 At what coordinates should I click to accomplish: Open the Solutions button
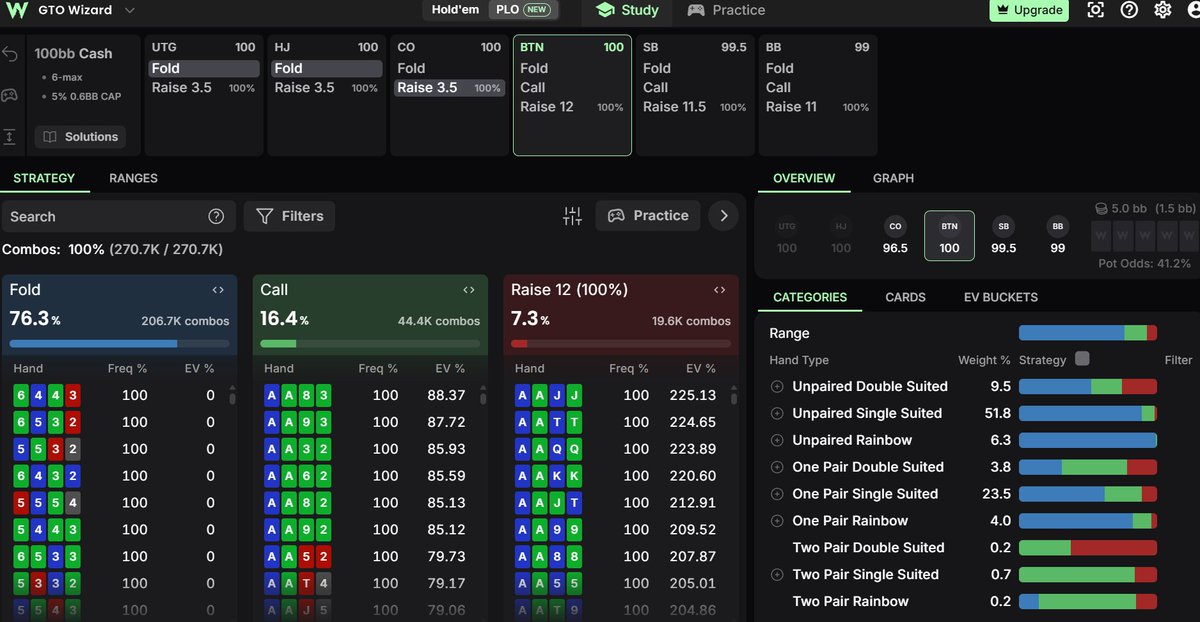pyautogui.click(x=80, y=137)
